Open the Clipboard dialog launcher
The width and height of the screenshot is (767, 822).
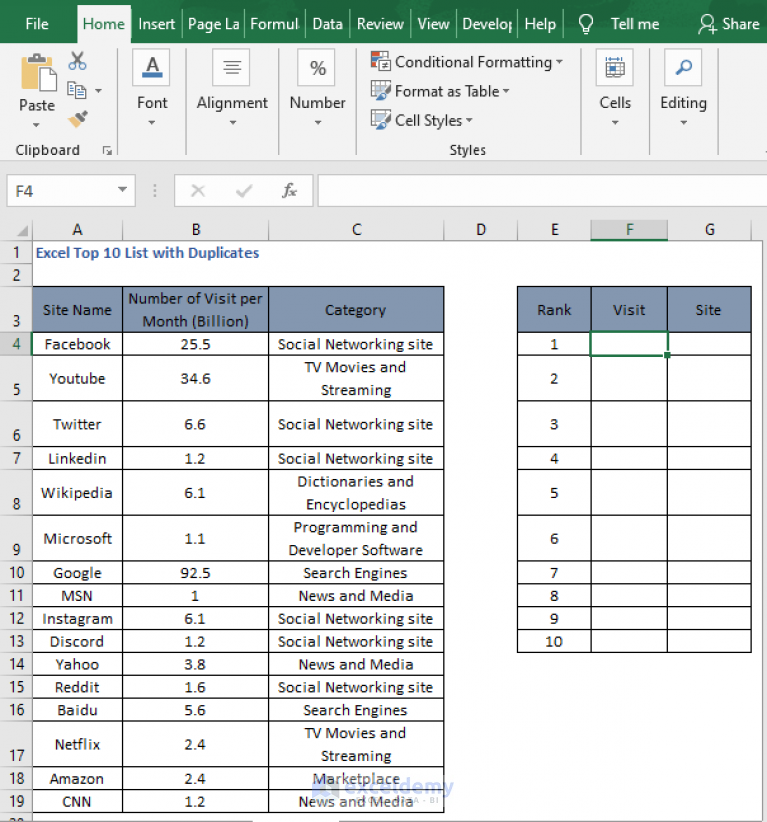(107, 151)
